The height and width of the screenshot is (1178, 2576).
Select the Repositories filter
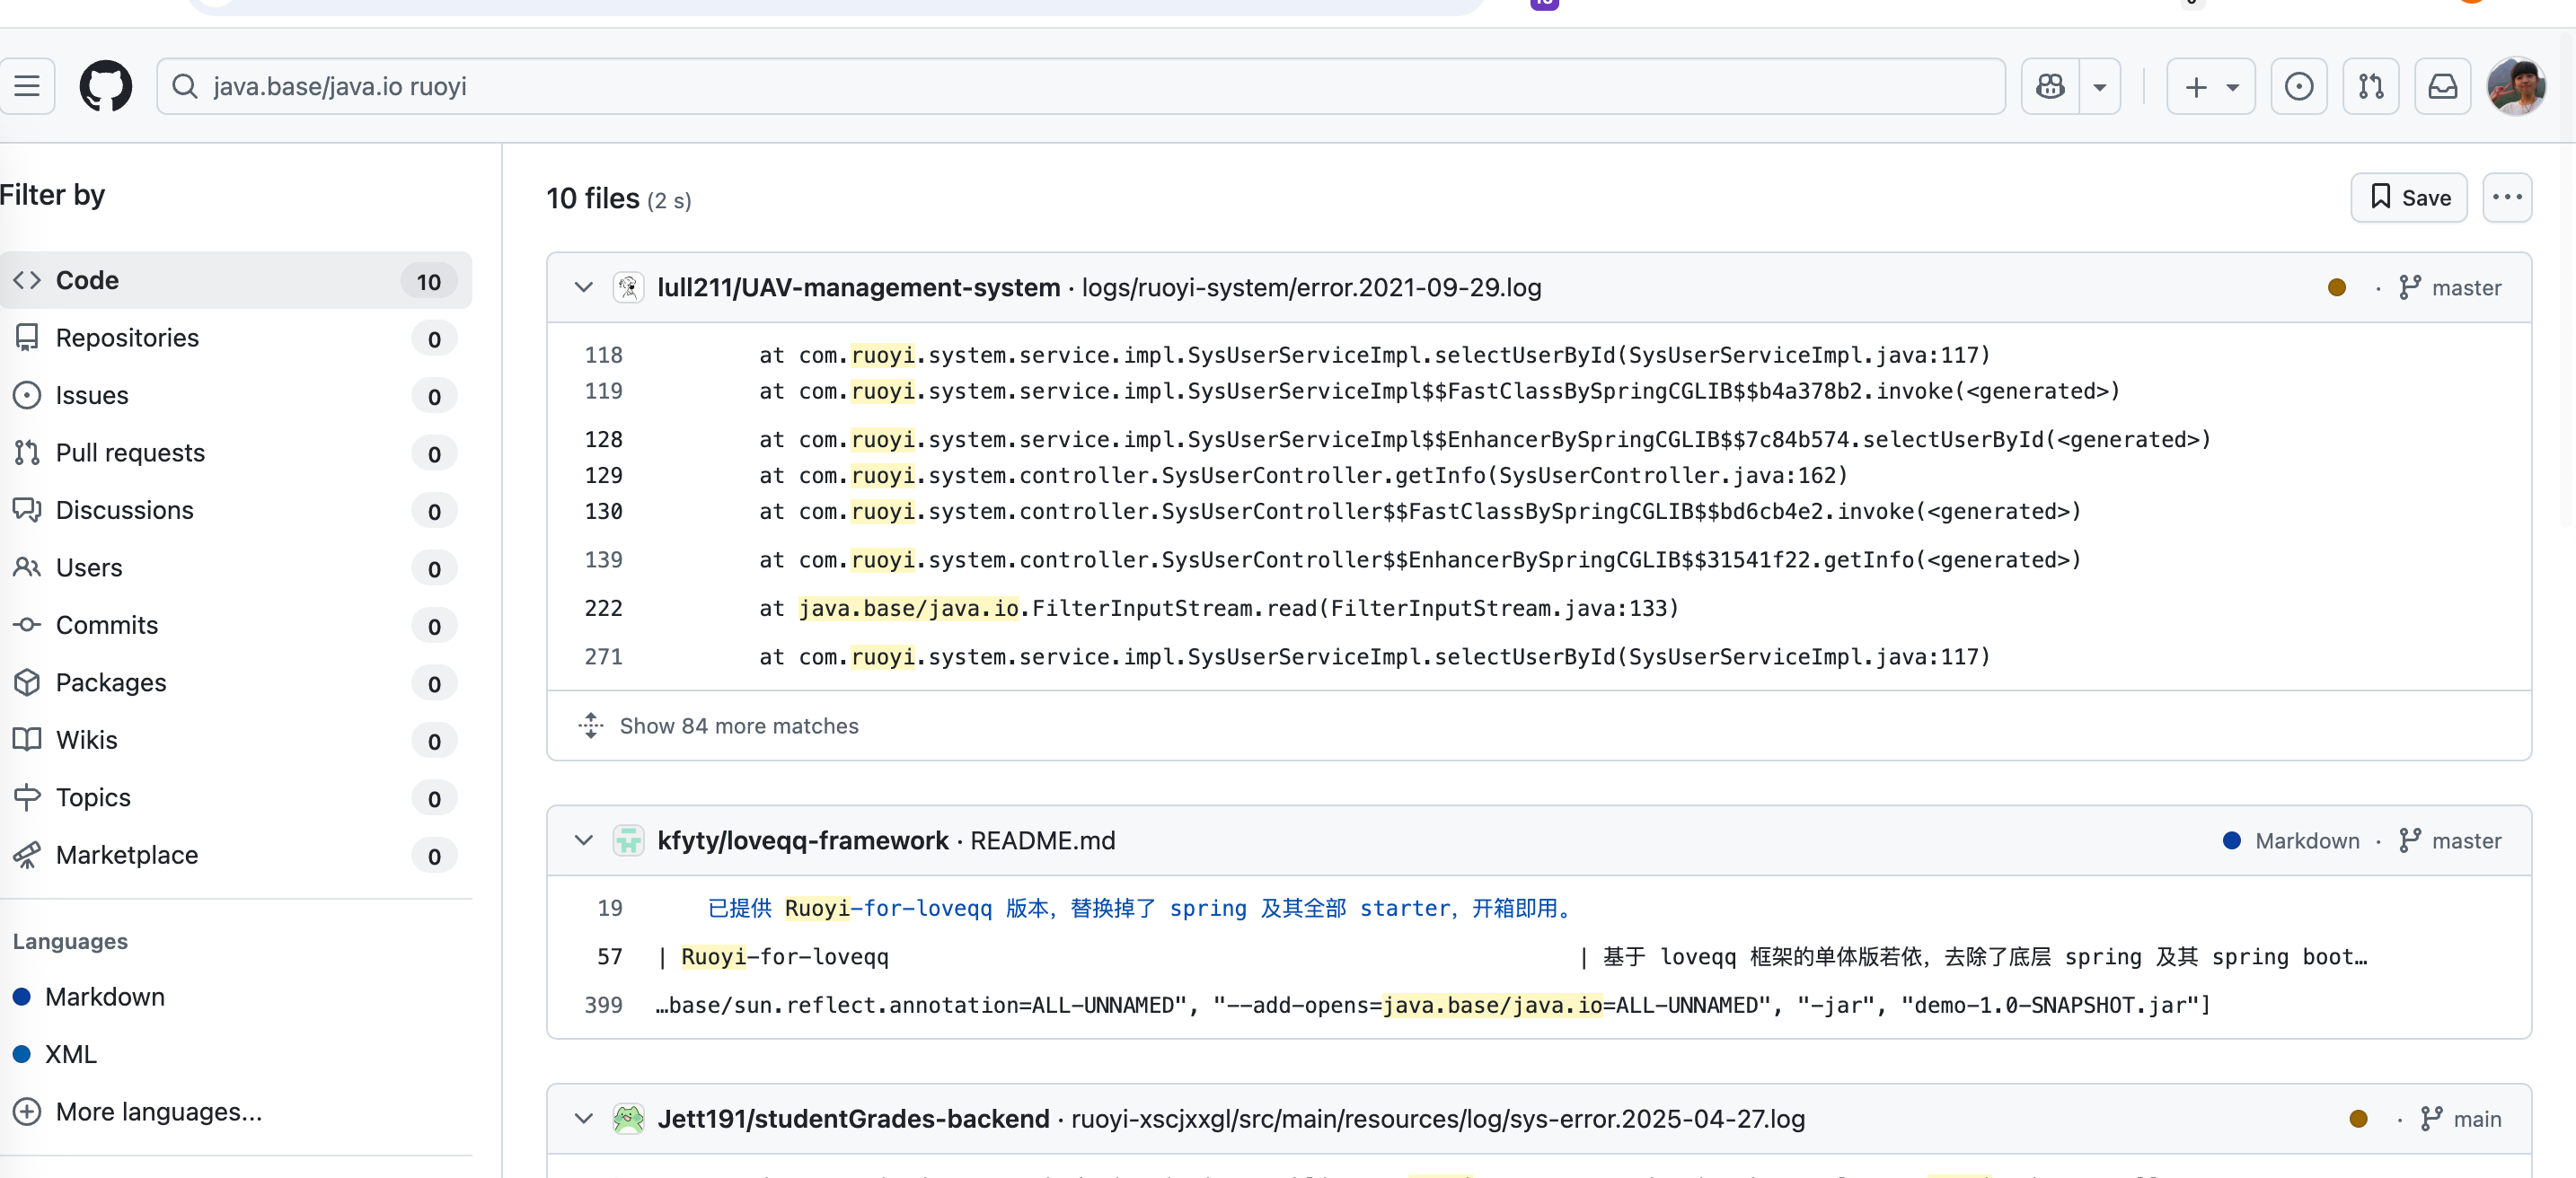point(127,338)
